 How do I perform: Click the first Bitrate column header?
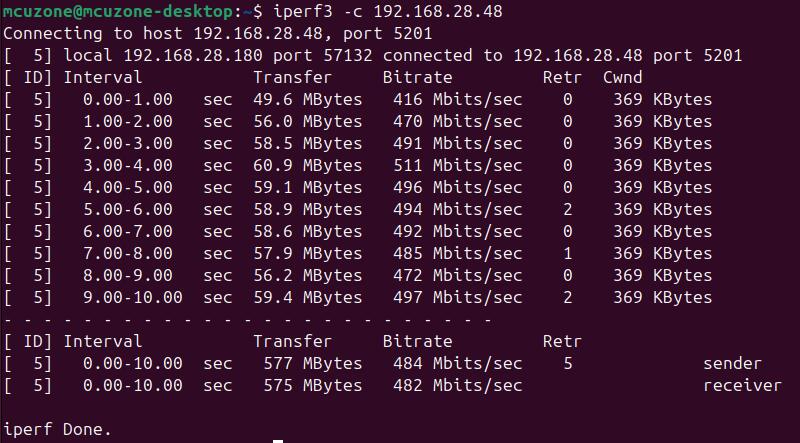coord(417,78)
